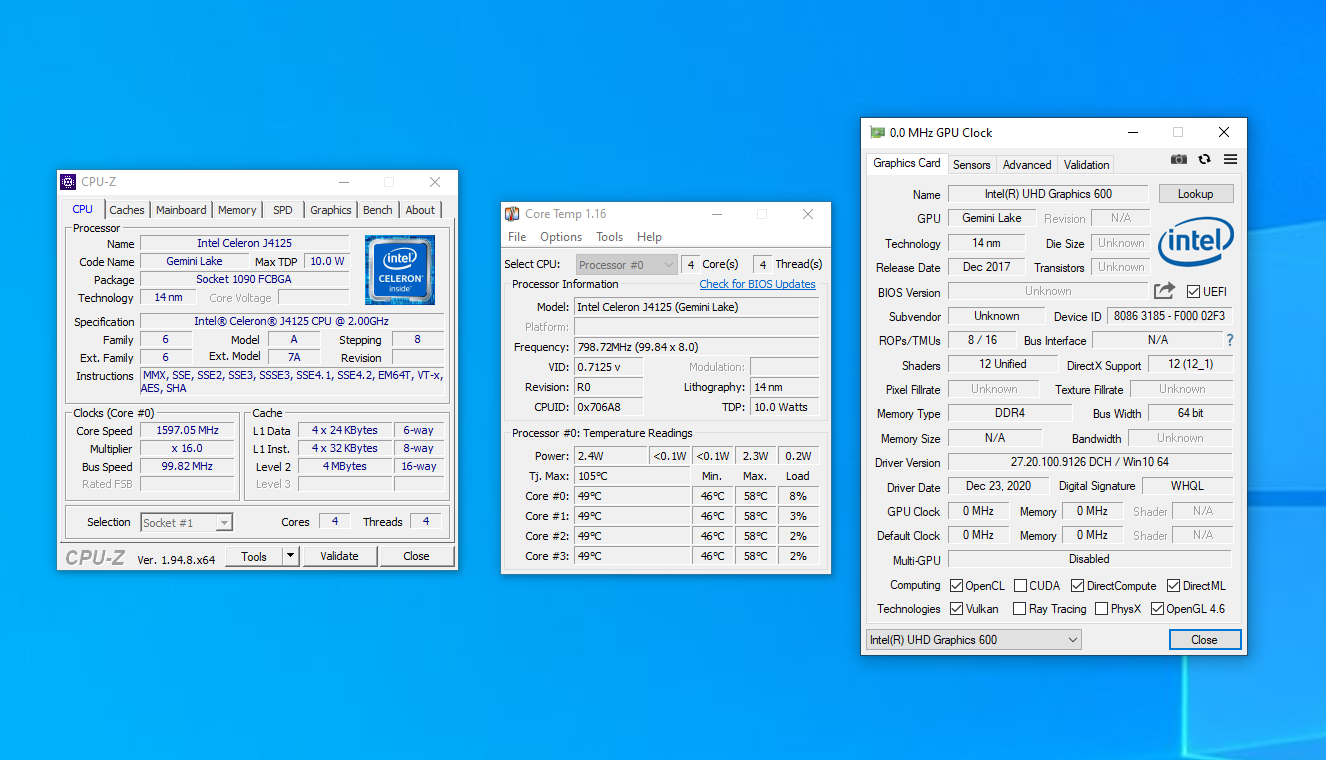Screen dimensions: 1326x760
Task: Switch to the Memory tab in CPU-Z
Action: [x=237, y=210]
